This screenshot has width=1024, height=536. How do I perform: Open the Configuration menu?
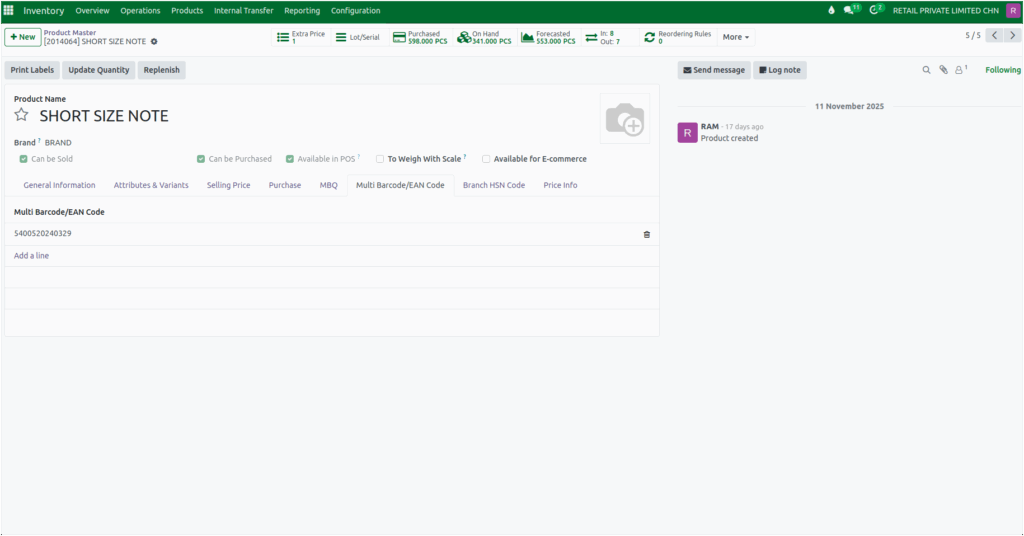pos(355,10)
